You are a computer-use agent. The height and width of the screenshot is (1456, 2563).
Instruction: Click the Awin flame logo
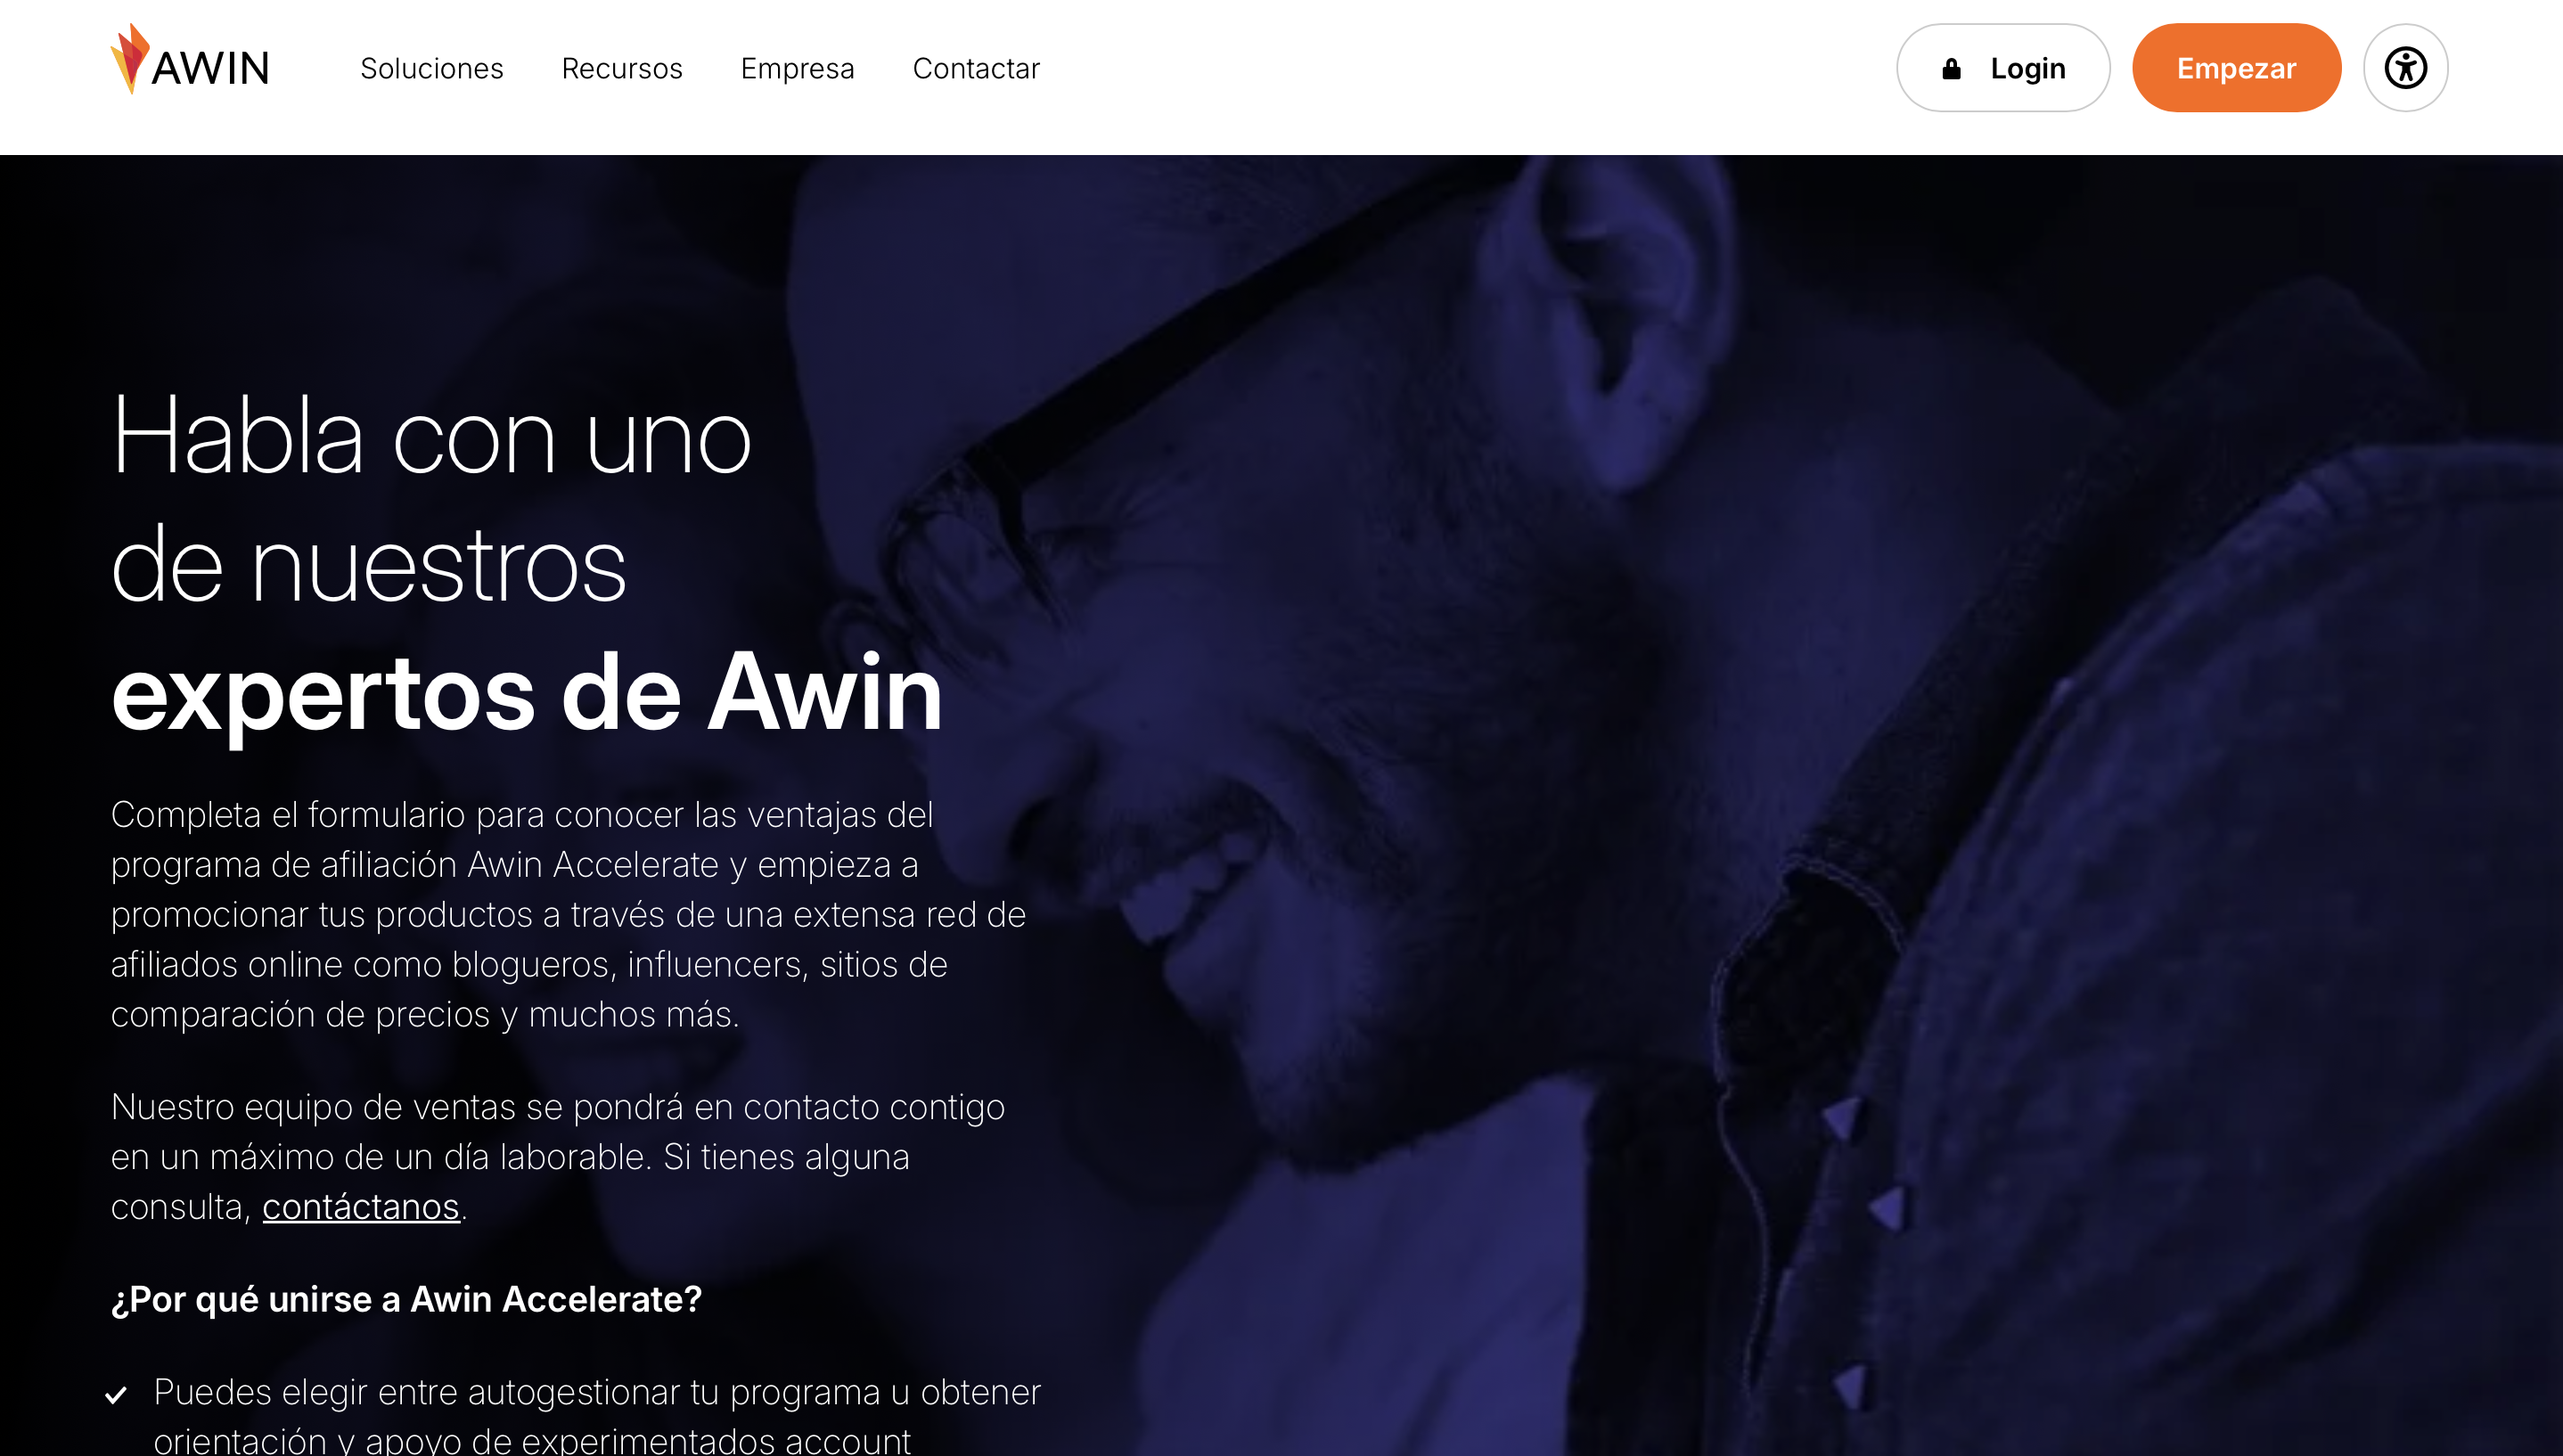130,59
